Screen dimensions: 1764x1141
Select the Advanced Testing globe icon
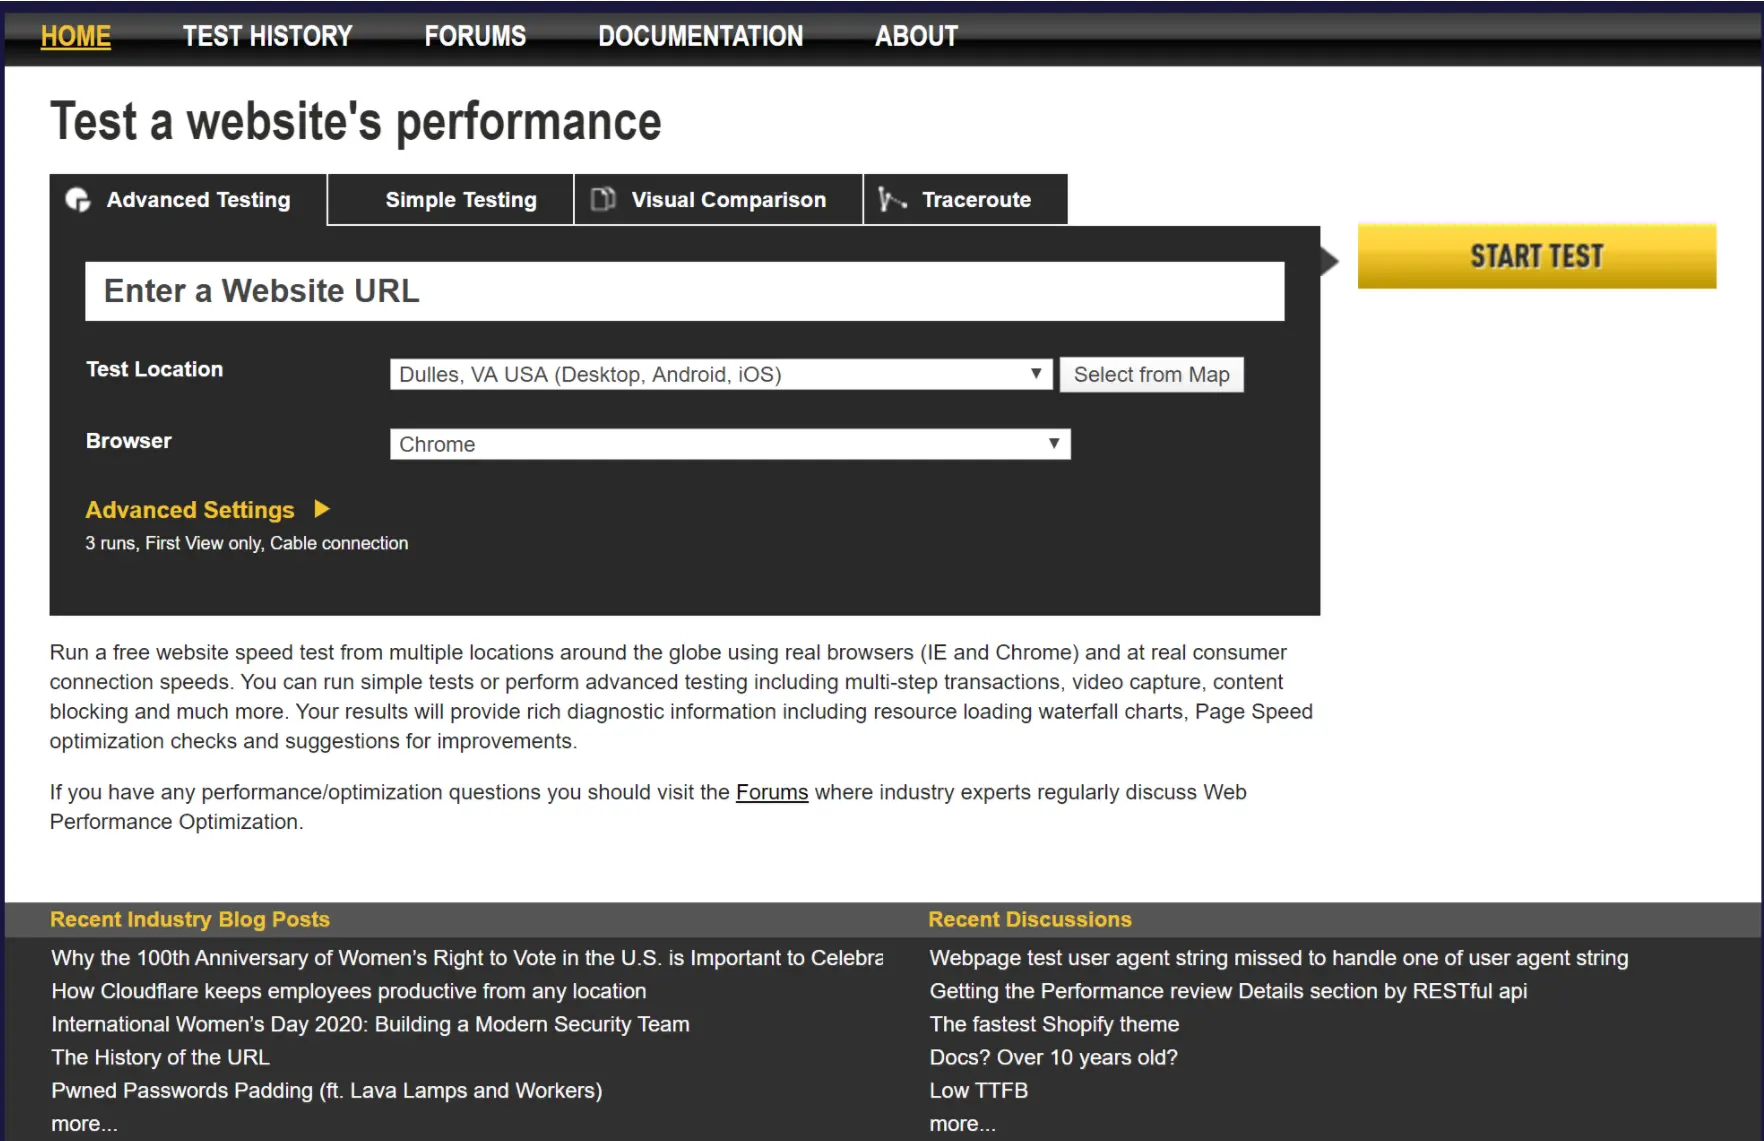pos(78,199)
